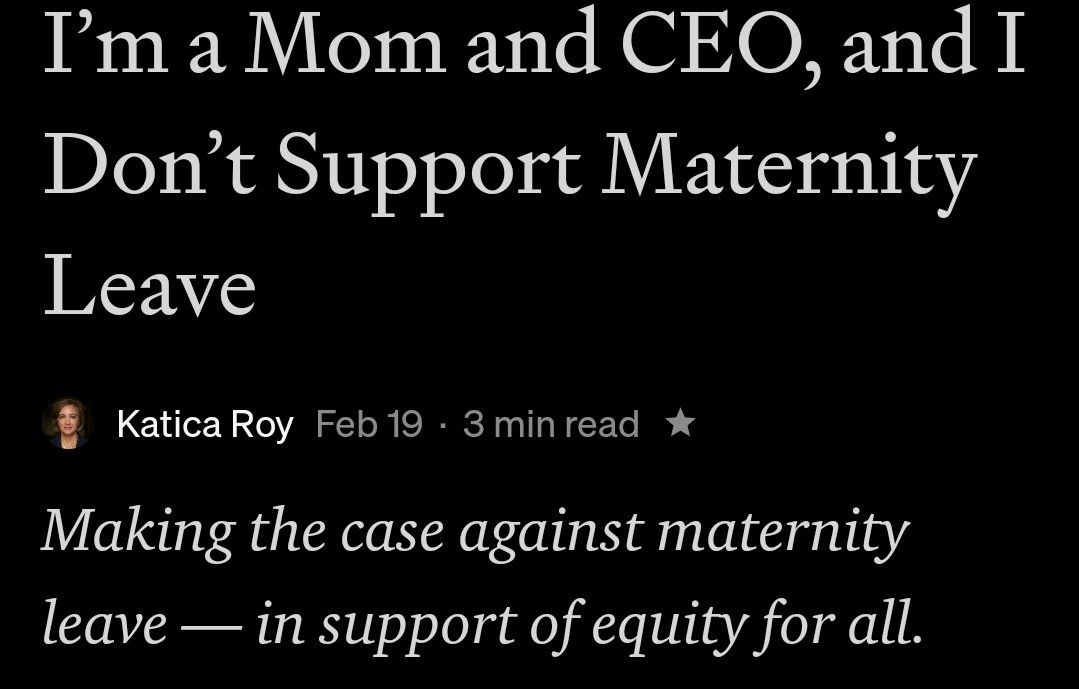
Task: Click "Making" at the subtitle start
Action: (136, 531)
